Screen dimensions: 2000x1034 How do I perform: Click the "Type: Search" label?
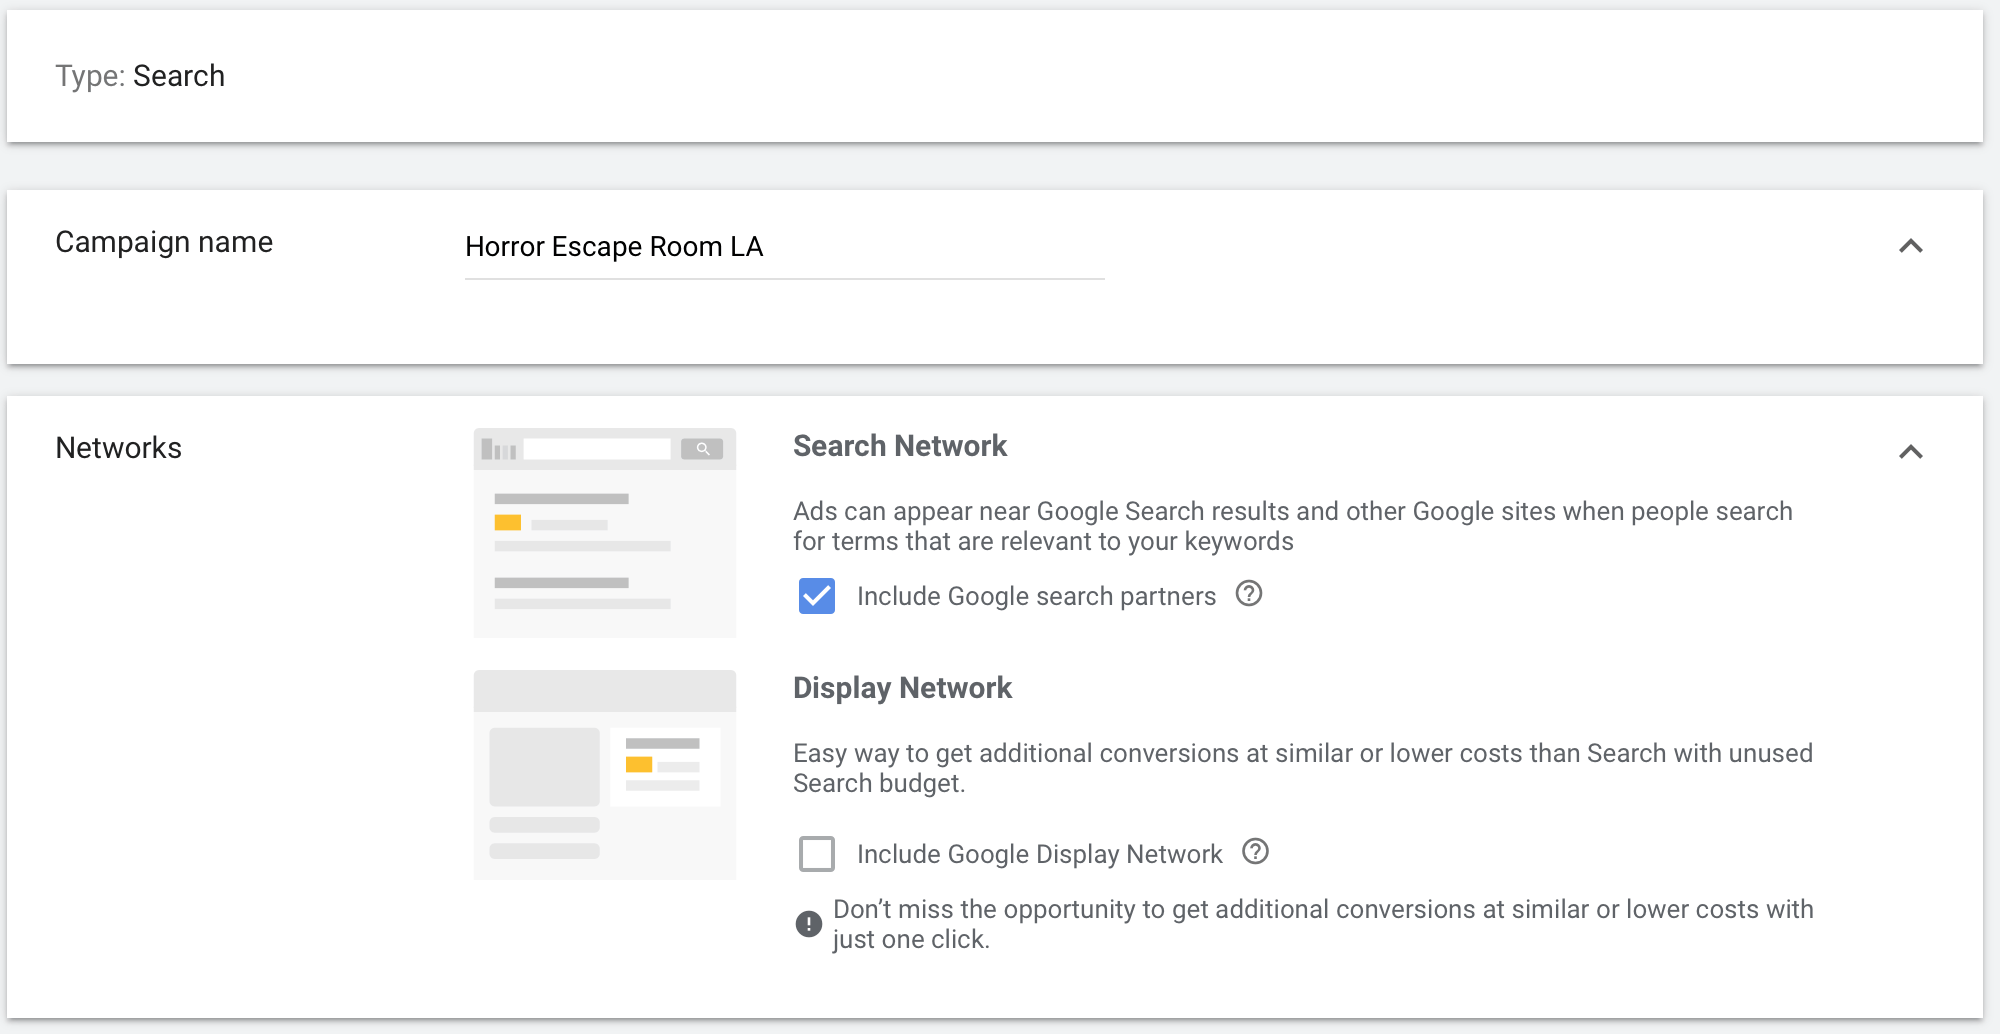coord(139,75)
